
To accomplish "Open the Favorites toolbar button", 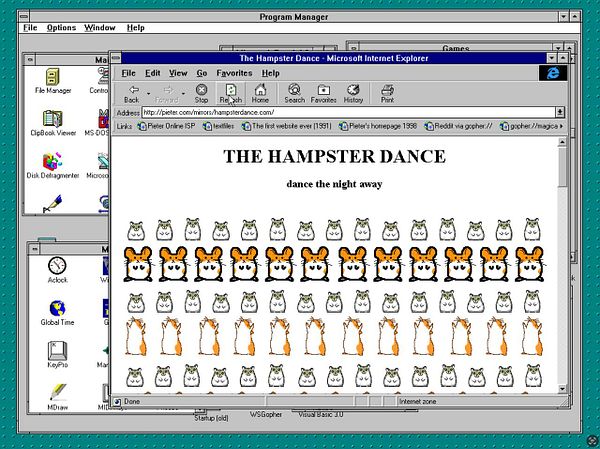I will click(x=323, y=94).
